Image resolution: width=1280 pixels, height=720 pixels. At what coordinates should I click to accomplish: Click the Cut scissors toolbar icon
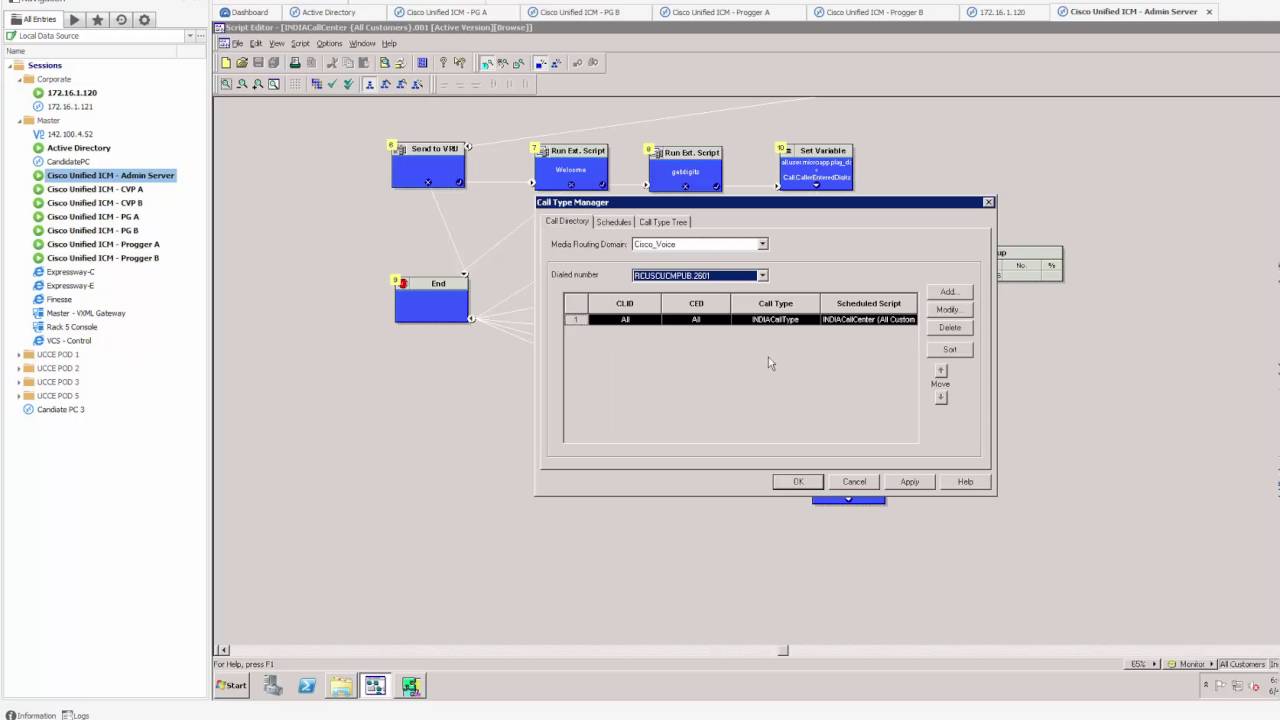click(332, 63)
